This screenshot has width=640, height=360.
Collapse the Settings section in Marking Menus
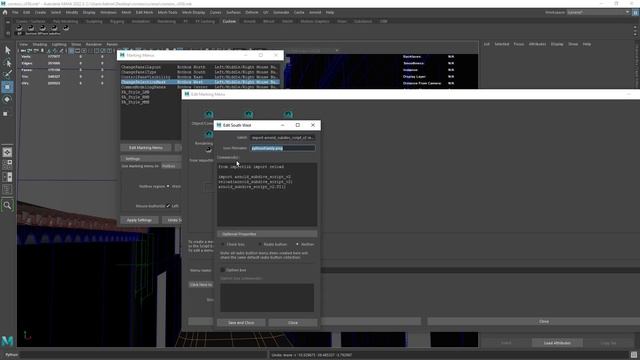point(151,158)
